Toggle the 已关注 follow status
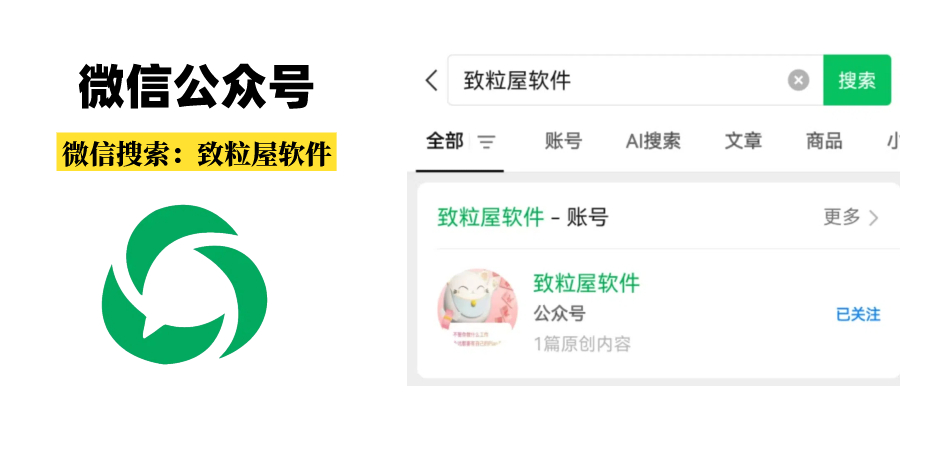Image resolution: width=951 pixels, height=450 pixels. coord(858,314)
